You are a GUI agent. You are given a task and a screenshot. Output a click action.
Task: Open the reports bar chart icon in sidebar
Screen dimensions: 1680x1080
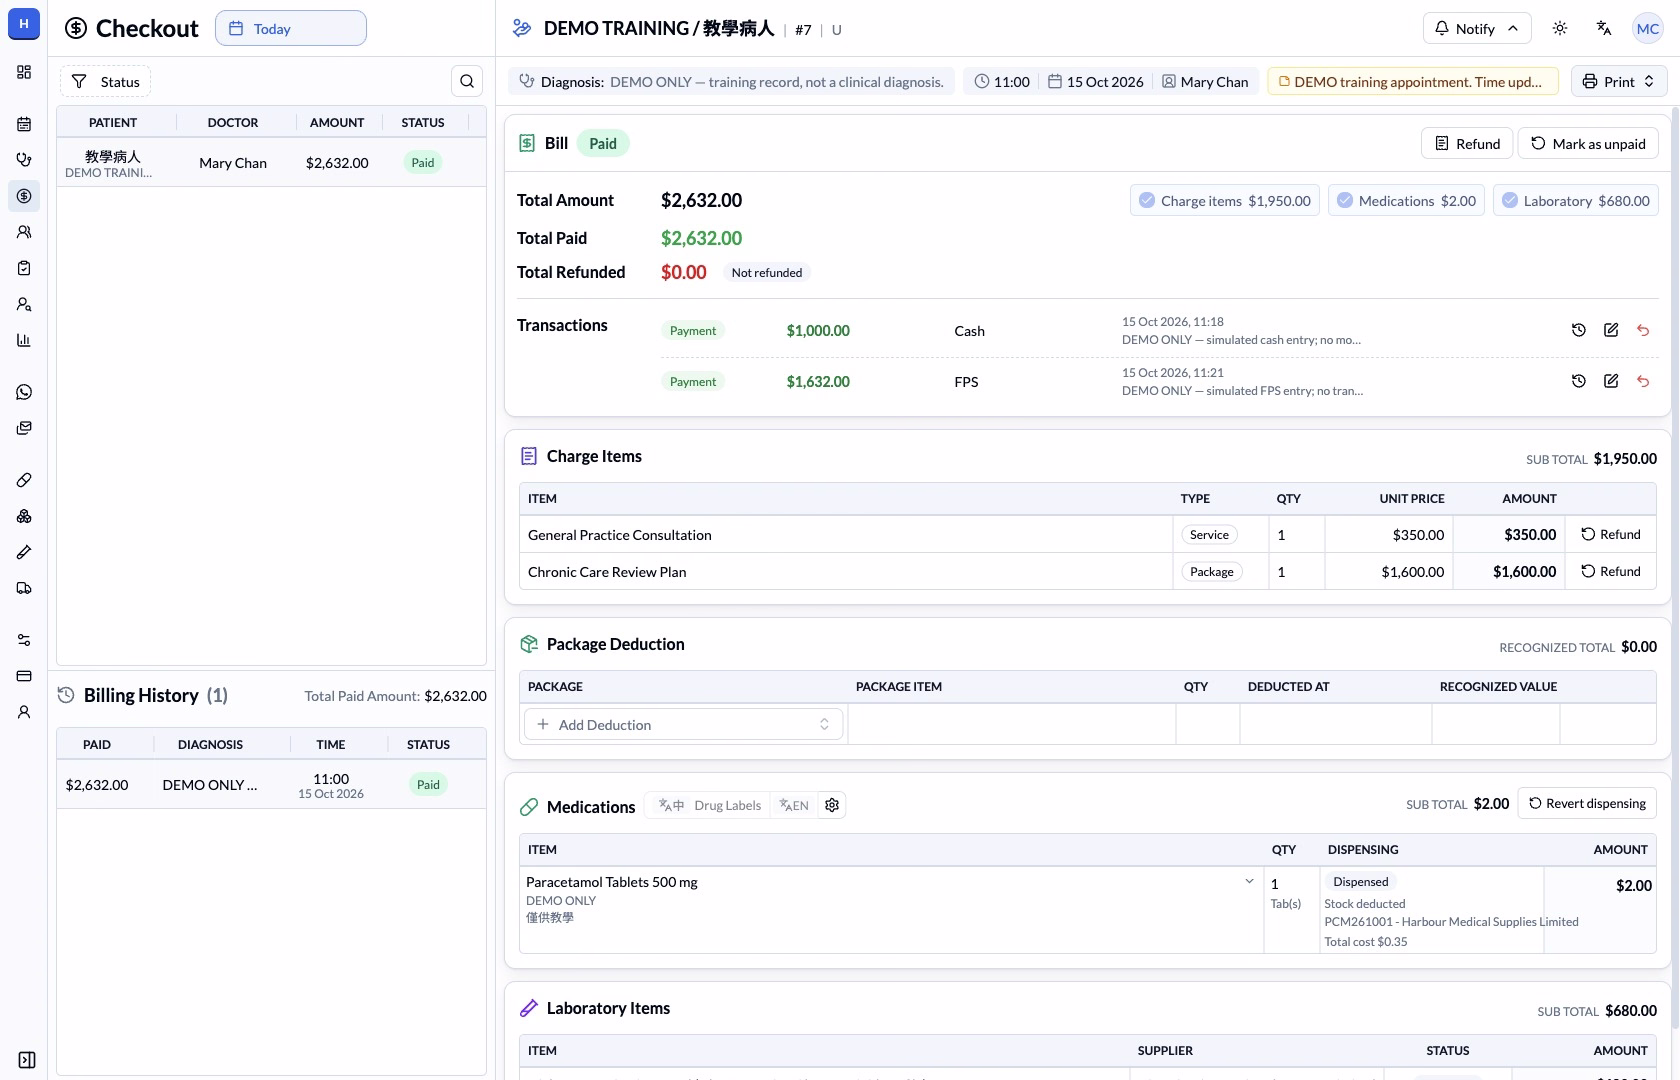point(24,340)
